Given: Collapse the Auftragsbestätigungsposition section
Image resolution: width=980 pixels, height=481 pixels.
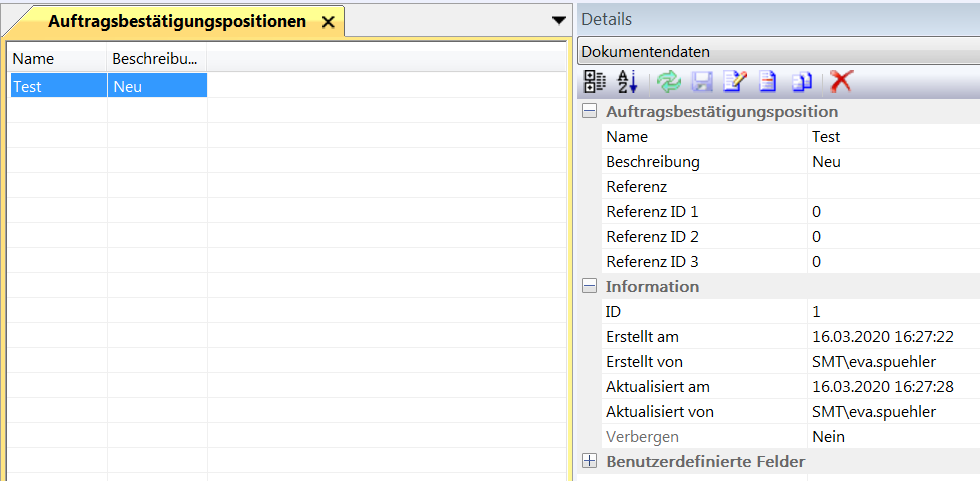Looking at the screenshot, I should coord(590,112).
